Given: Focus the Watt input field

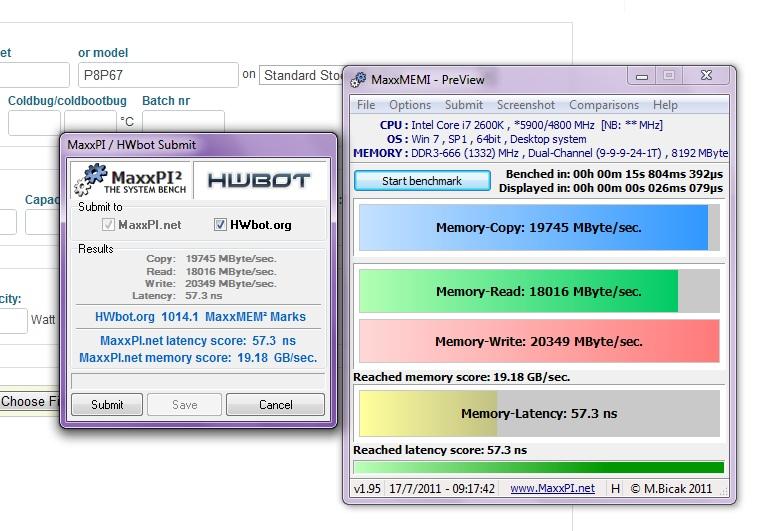Looking at the screenshot, I should pyautogui.click(x=13, y=320).
